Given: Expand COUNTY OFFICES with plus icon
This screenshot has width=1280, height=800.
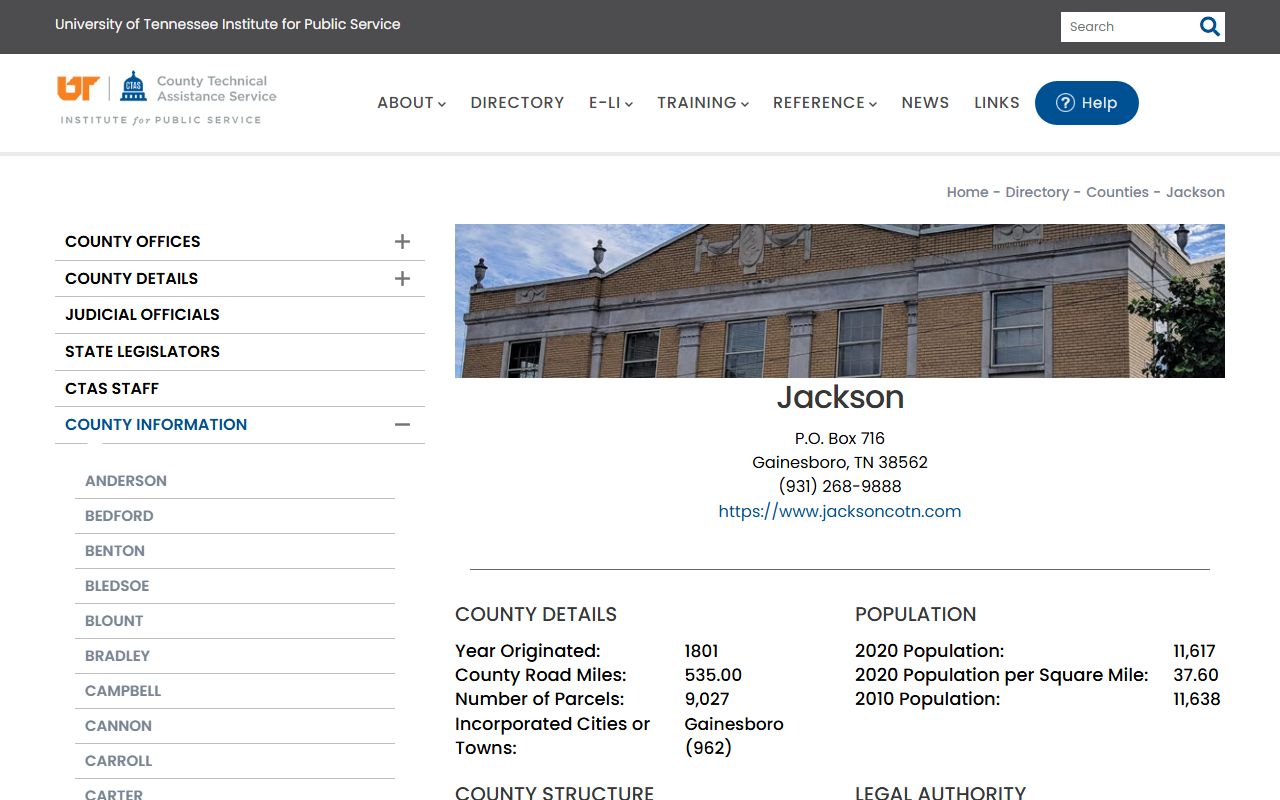Looking at the screenshot, I should (402, 241).
